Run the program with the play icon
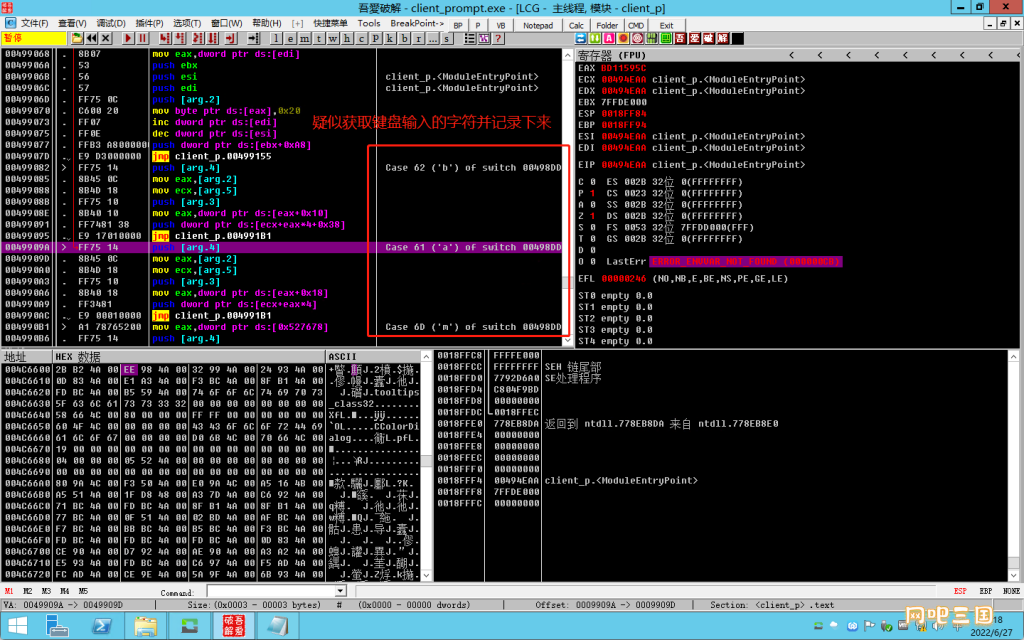Viewport: 1024px width, 640px height. [x=128, y=39]
